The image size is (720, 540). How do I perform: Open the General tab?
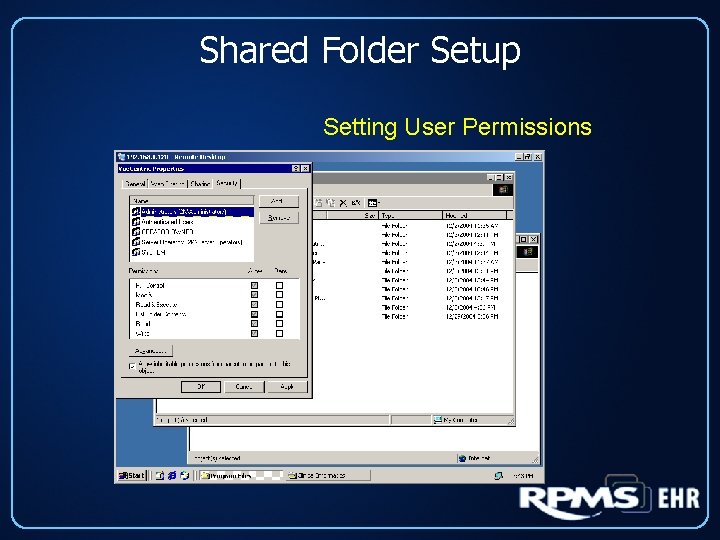click(135, 184)
